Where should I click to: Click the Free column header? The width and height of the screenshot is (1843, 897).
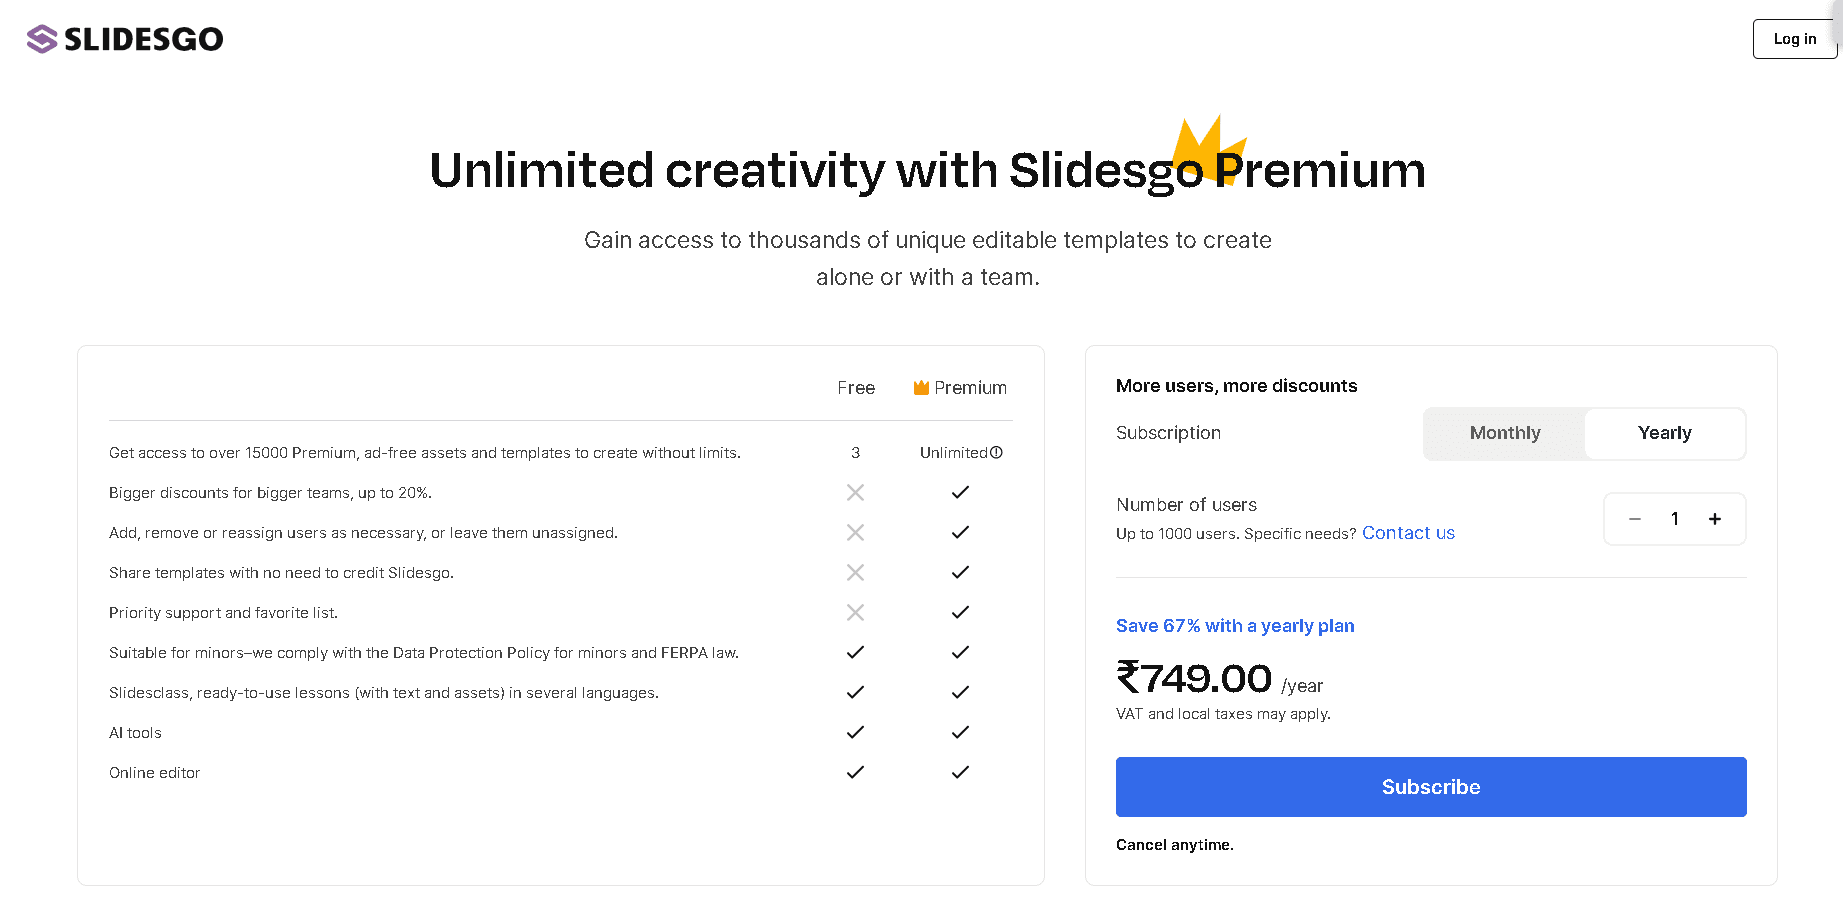pos(856,388)
